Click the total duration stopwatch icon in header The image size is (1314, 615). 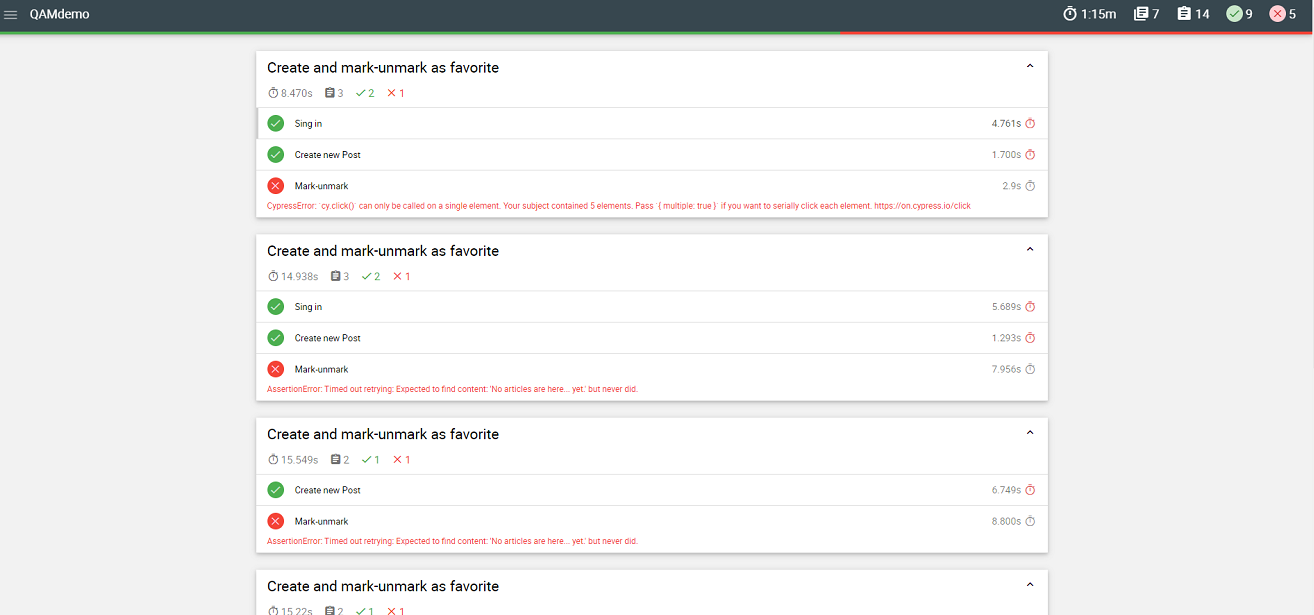(x=1070, y=14)
